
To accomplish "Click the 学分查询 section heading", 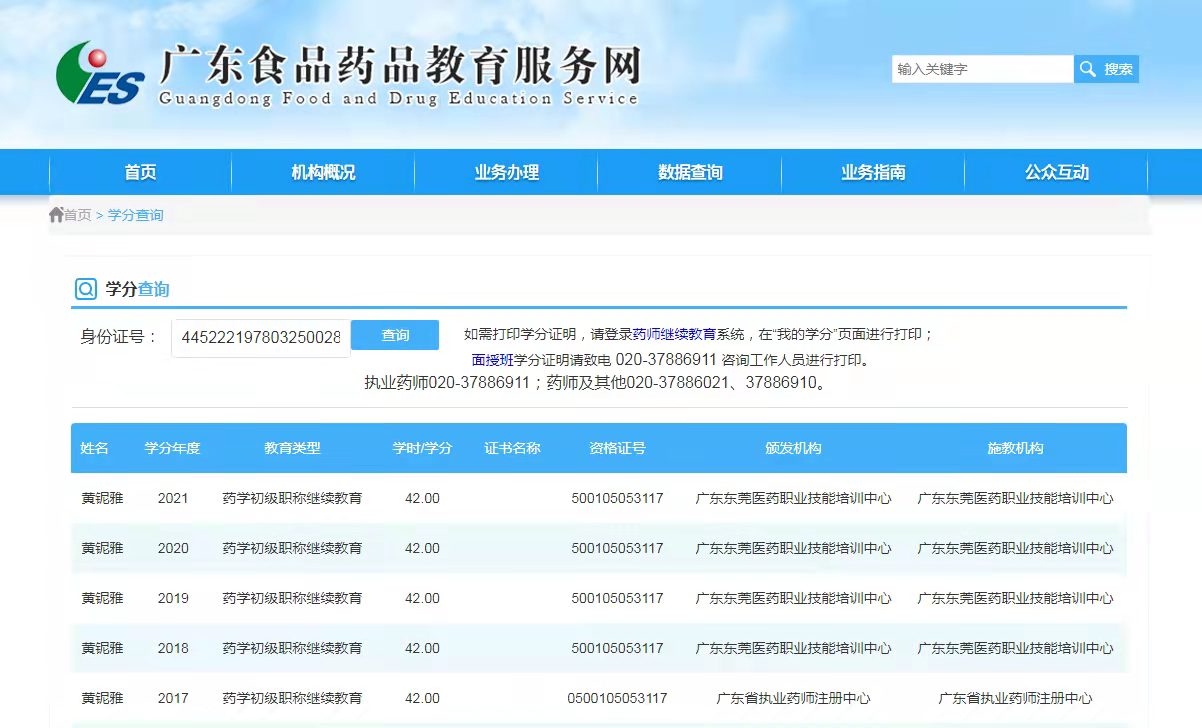I will tap(137, 289).
